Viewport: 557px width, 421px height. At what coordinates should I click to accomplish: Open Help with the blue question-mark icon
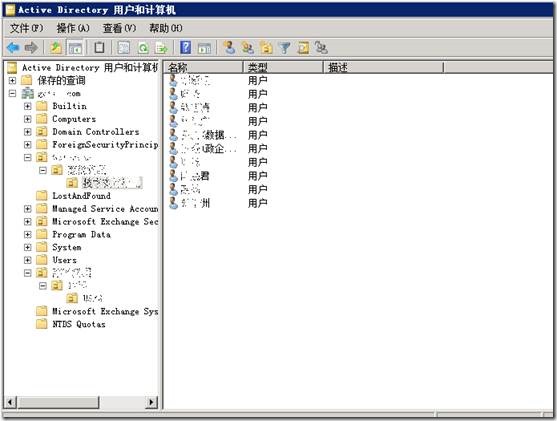(x=185, y=47)
